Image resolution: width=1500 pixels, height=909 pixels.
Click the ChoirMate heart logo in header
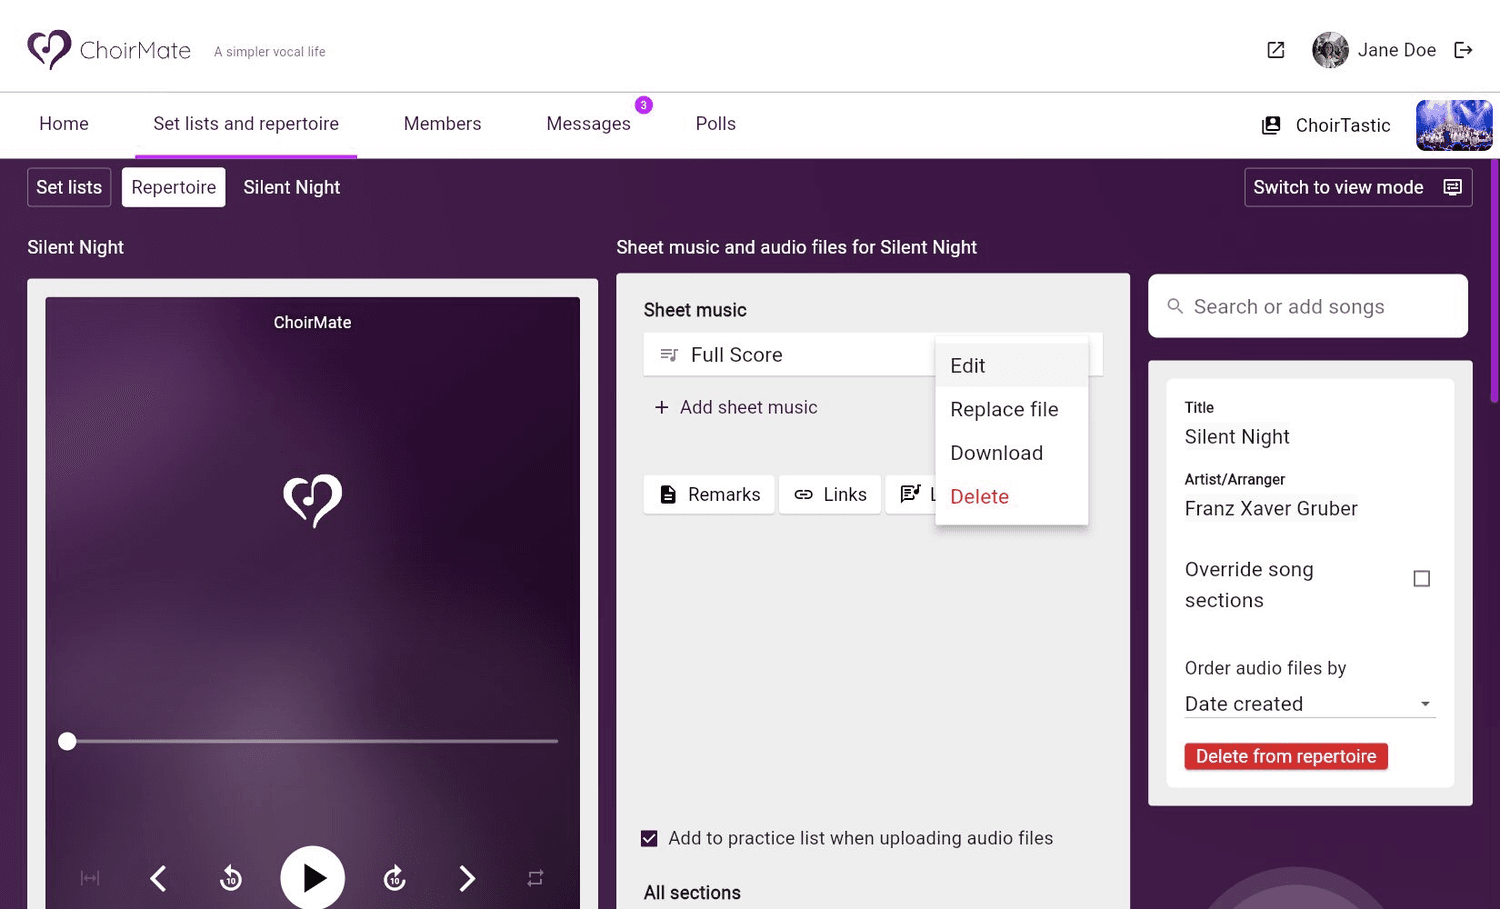pyautogui.click(x=48, y=50)
